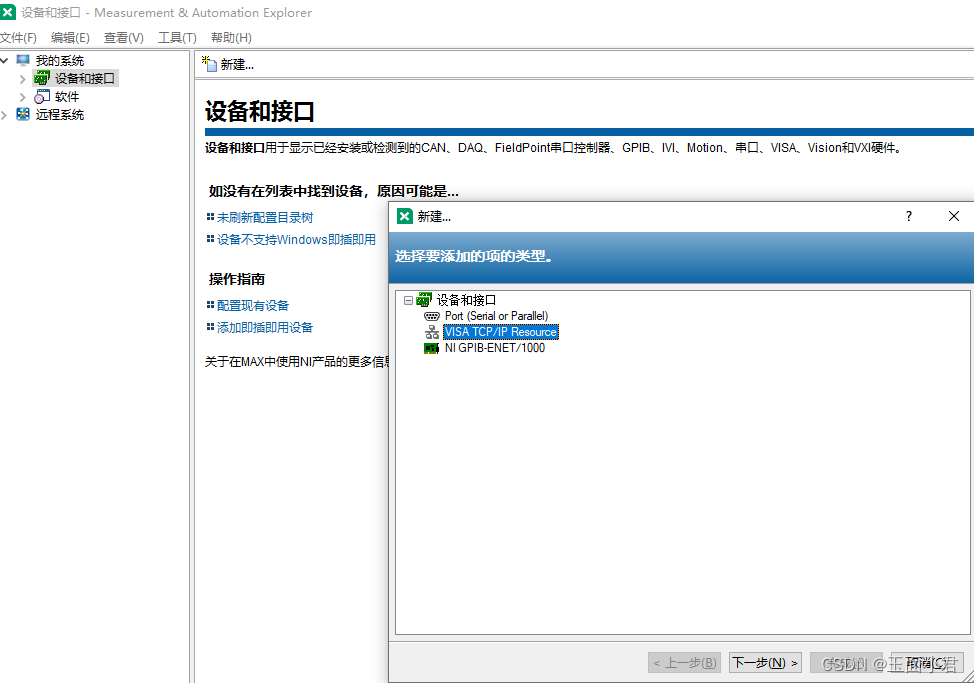Select VISA TCP/IP Resource item
974x683 pixels.
point(501,332)
